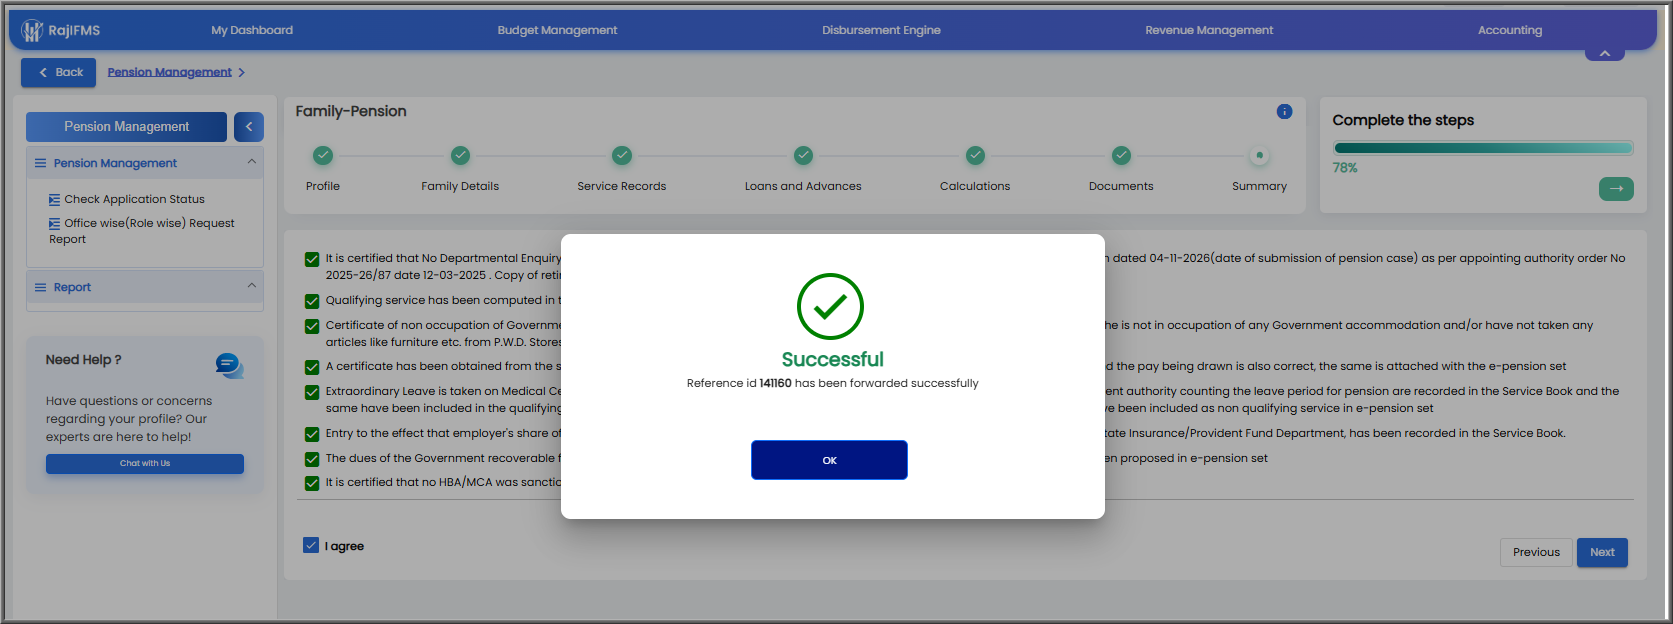
Task: Collapse the Pension Management sidebar section
Action: (252, 162)
